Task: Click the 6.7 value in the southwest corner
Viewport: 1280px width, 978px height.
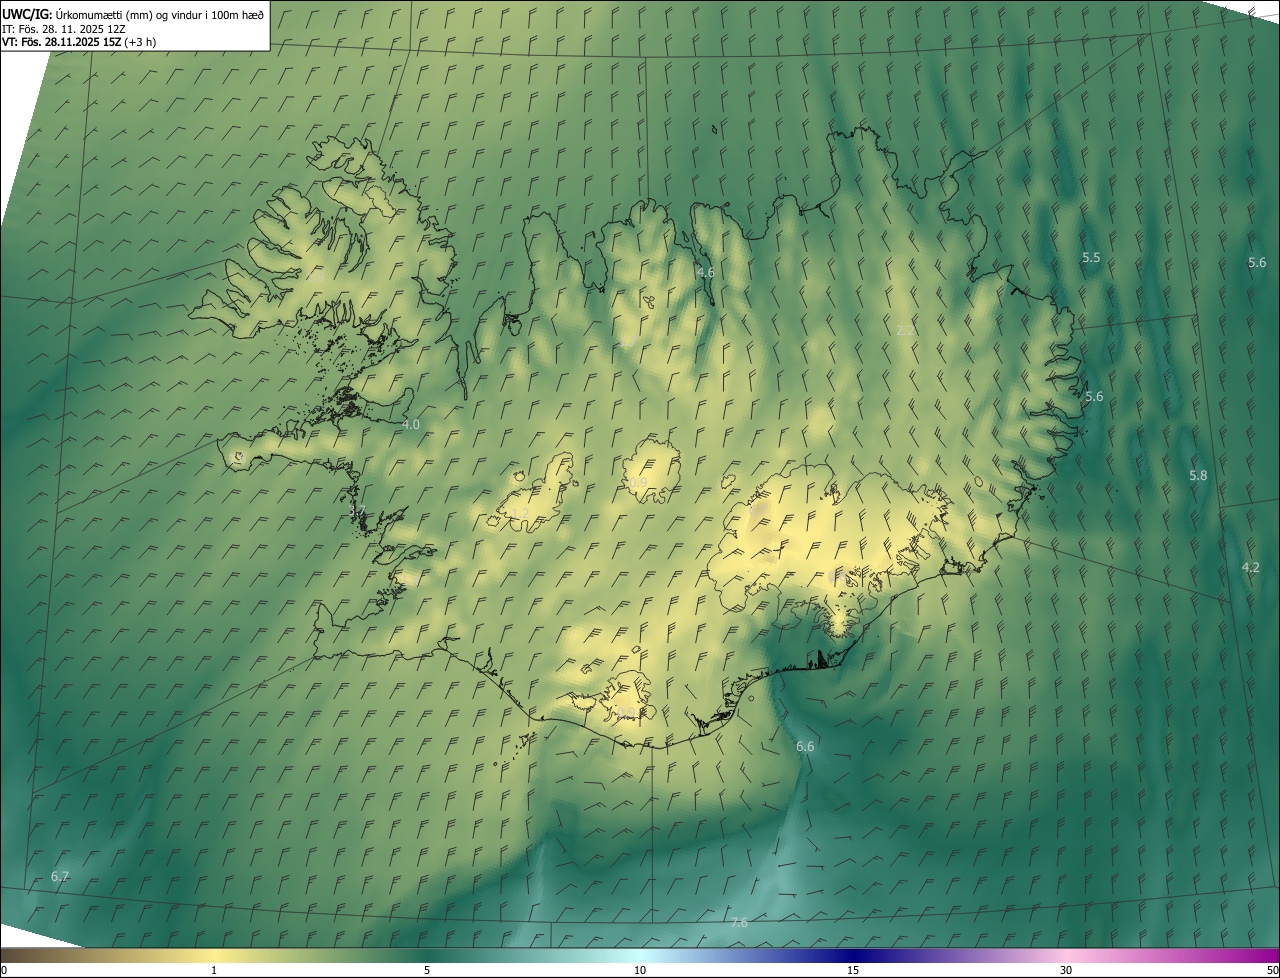Action: click(60, 877)
